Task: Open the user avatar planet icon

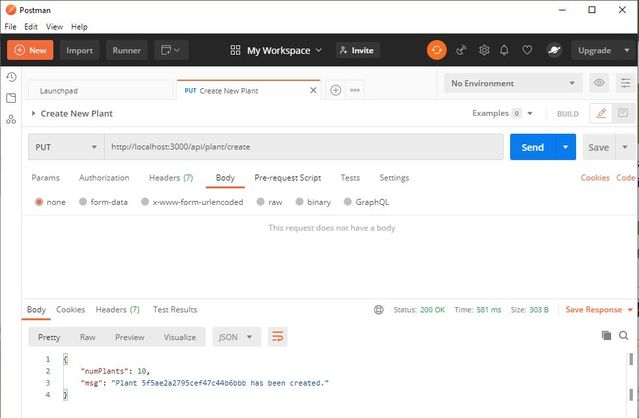Action: tap(554, 50)
